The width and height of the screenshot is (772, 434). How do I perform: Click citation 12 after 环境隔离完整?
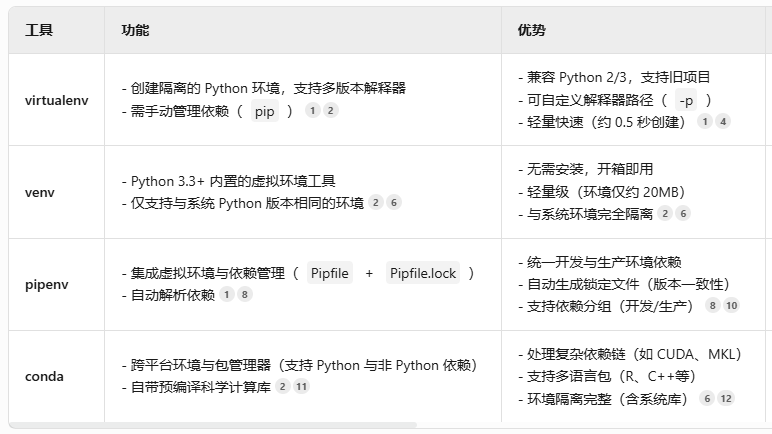point(726,398)
